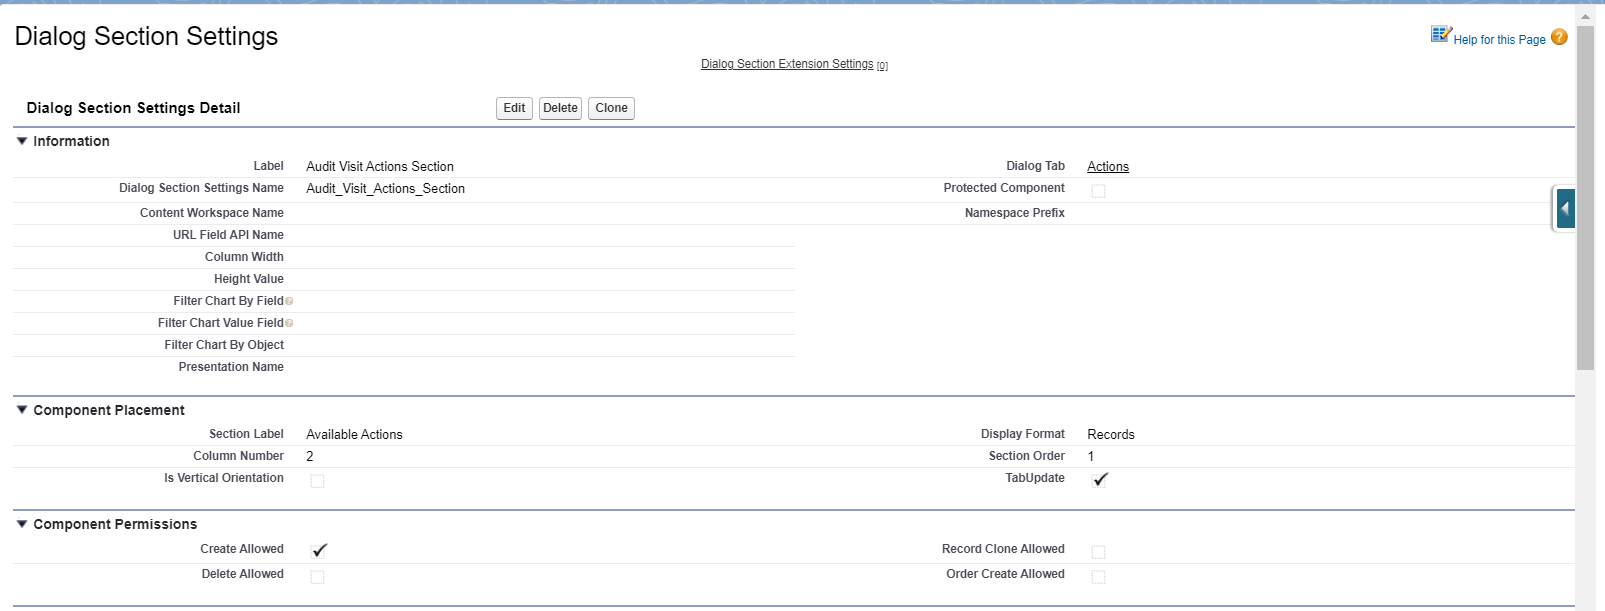Screen dimensions: 1605x611
Task: Open Dialog Section Extension Settings related list link
Action: click(787, 64)
